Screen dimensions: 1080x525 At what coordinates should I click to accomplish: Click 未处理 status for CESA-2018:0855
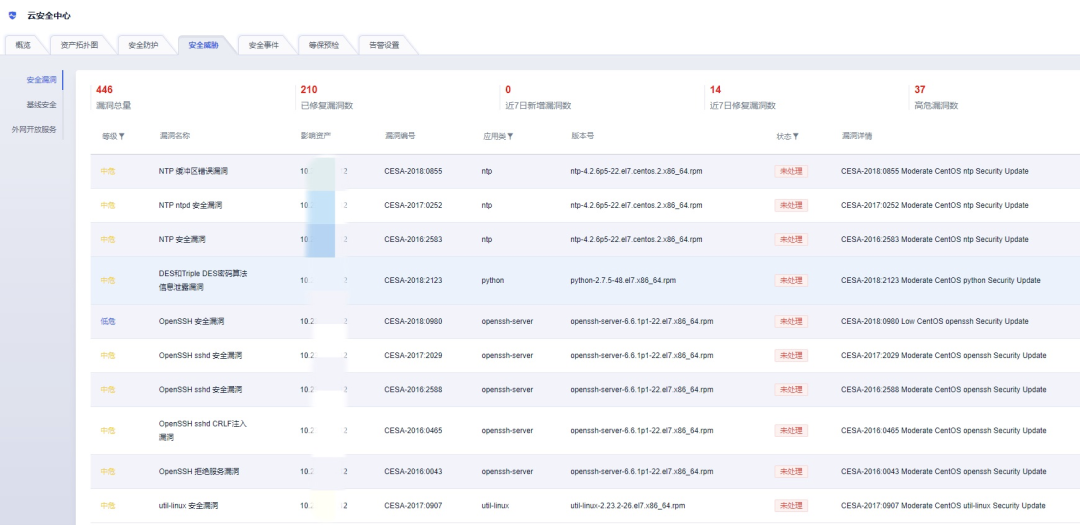(790, 171)
